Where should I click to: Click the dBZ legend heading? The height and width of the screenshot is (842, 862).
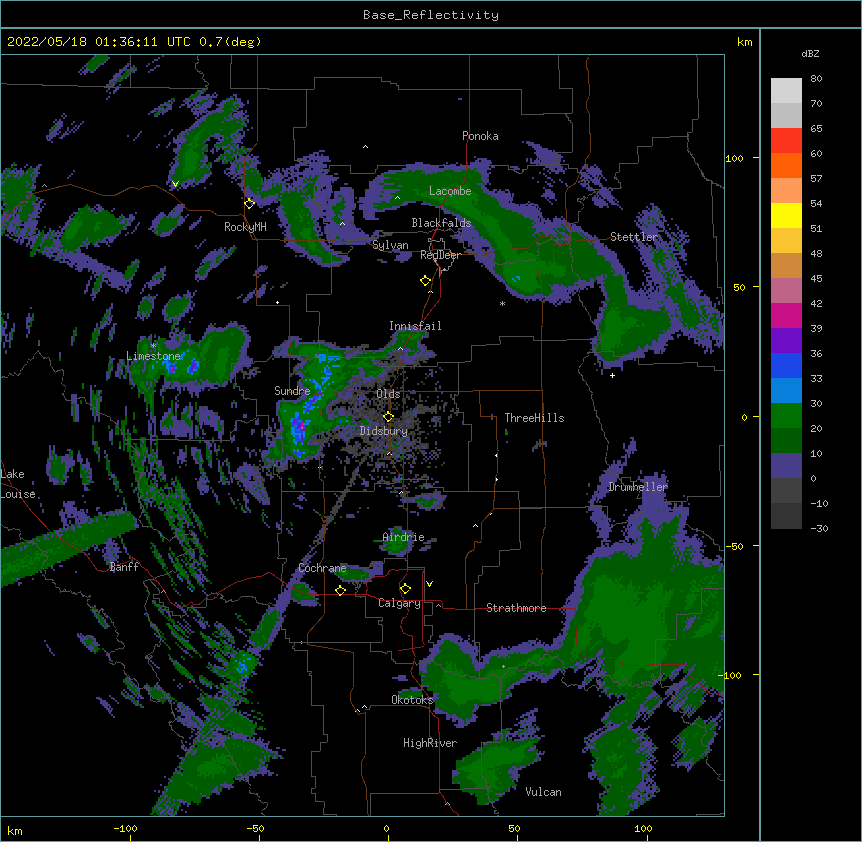(810, 53)
